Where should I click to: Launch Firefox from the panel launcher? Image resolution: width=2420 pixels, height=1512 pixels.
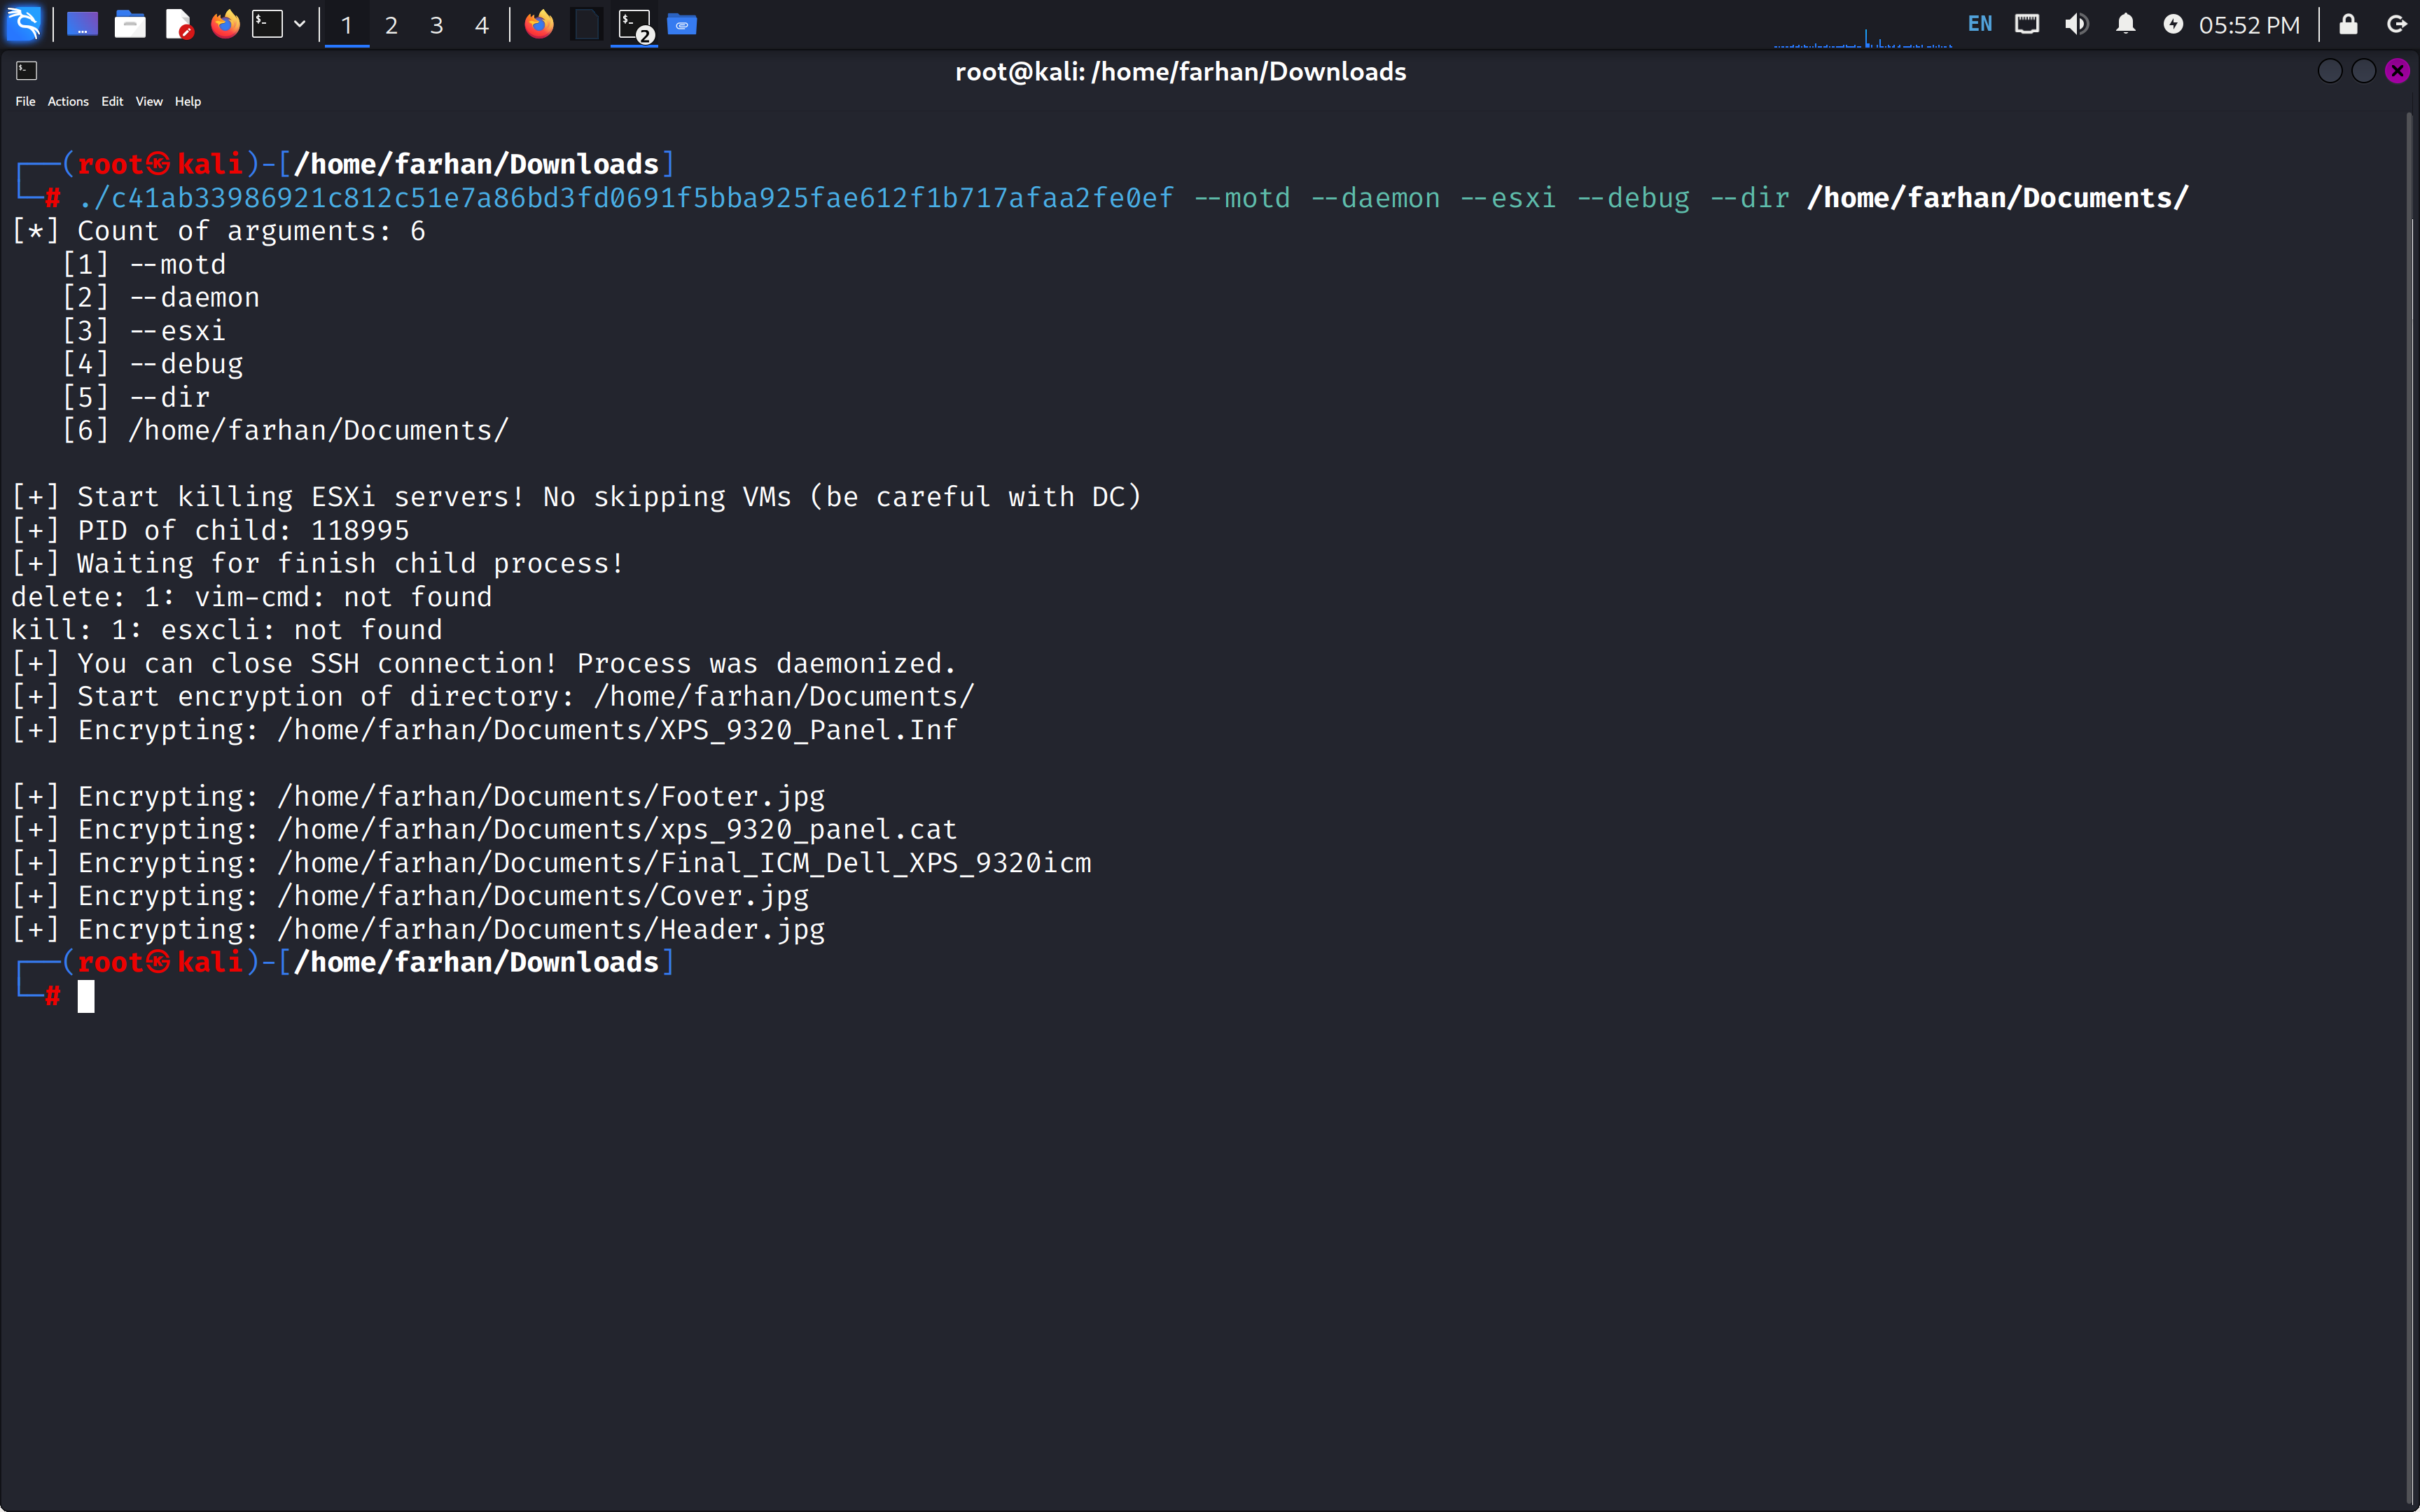coord(225,24)
